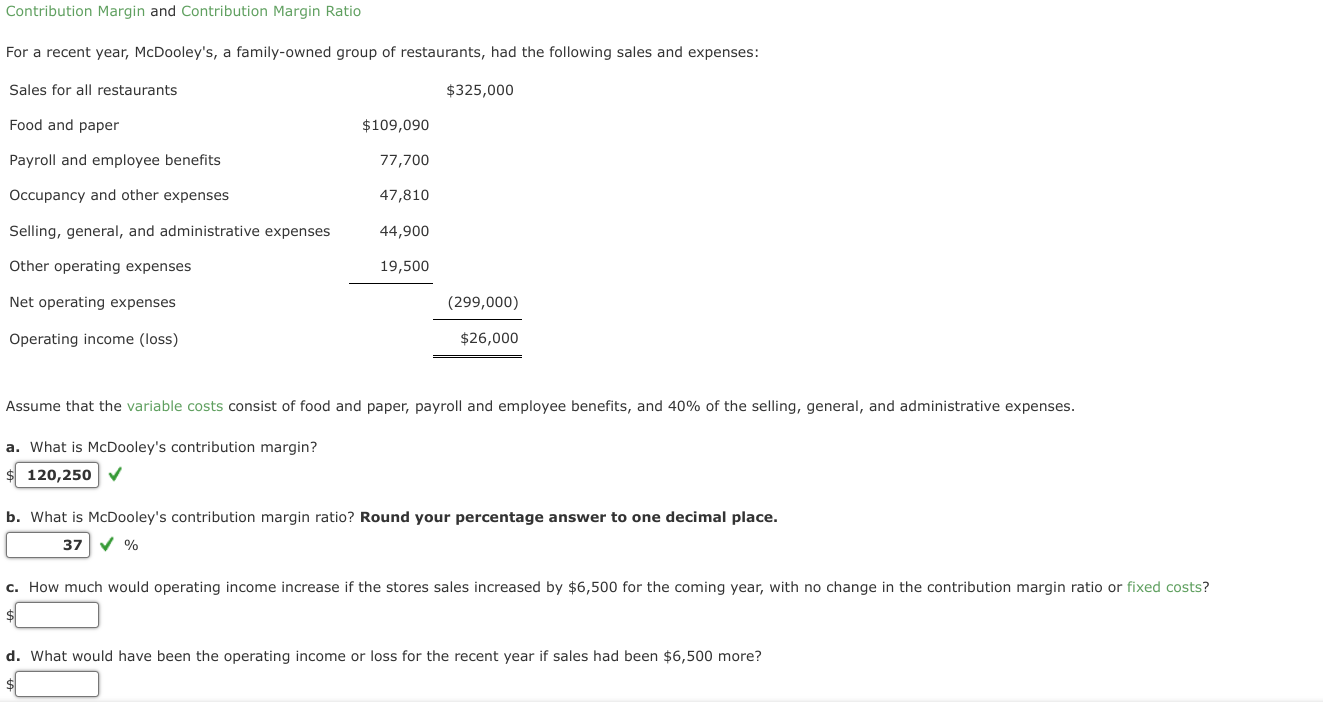The width and height of the screenshot is (1323, 702).
Task: View the variable costs definition
Action: click(x=175, y=405)
